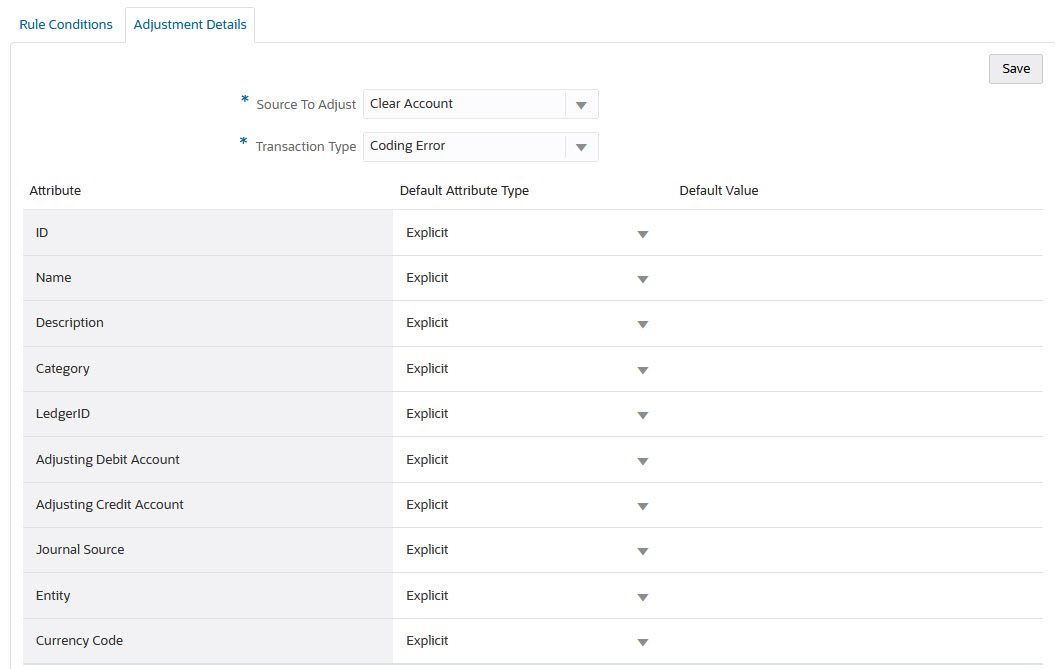
Task: Open Currency Code attribute type dropdown
Action: pos(642,642)
